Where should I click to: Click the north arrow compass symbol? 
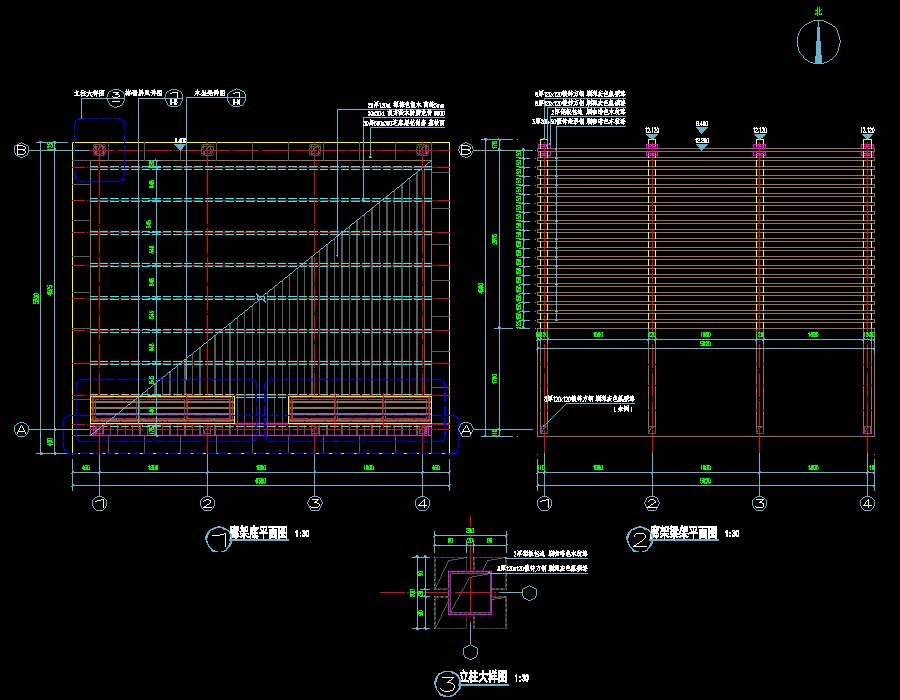(x=818, y=42)
